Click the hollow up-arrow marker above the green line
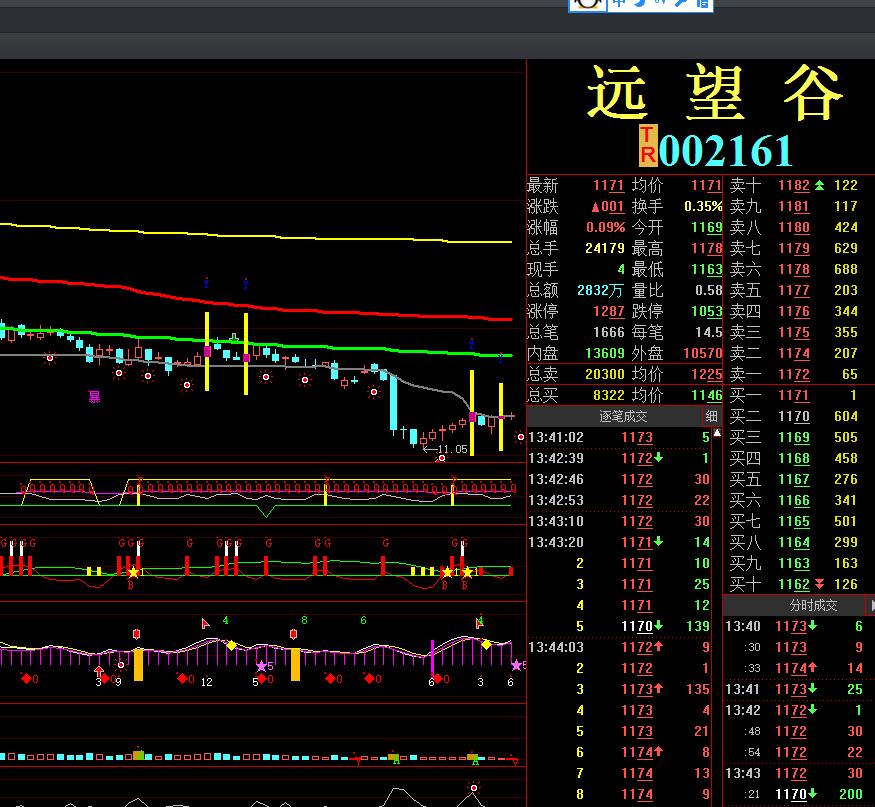 [x=234, y=337]
